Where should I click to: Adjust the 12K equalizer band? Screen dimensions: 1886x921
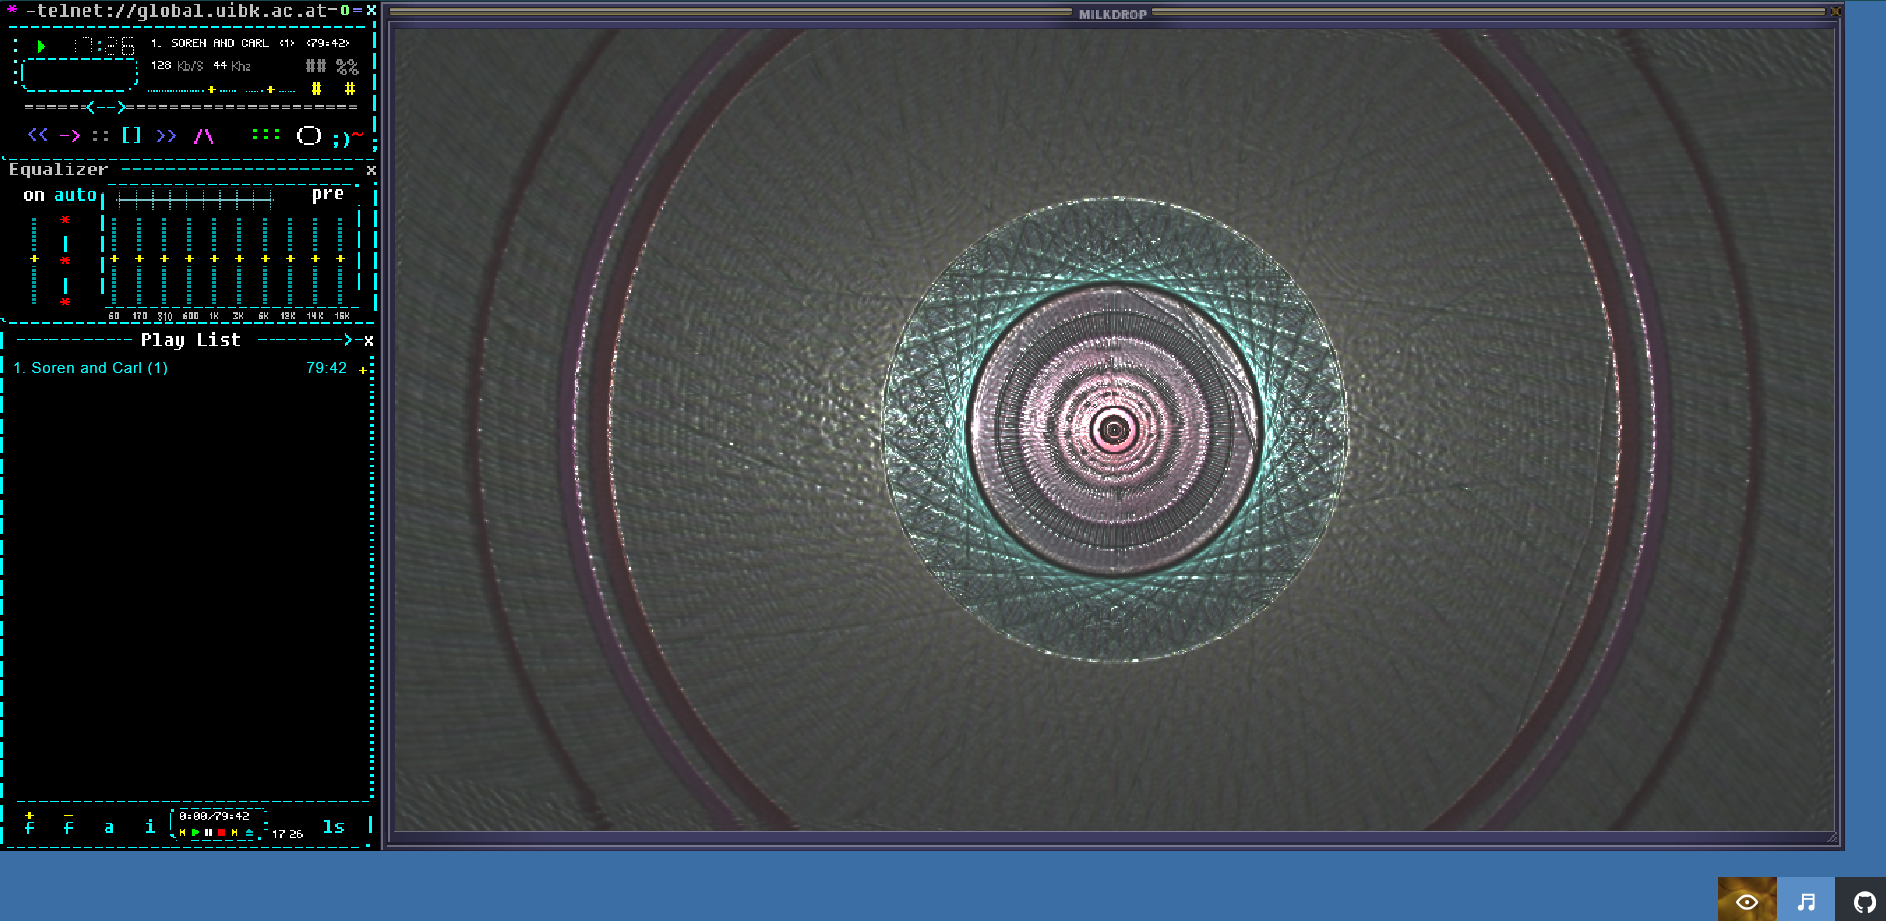coord(290,259)
